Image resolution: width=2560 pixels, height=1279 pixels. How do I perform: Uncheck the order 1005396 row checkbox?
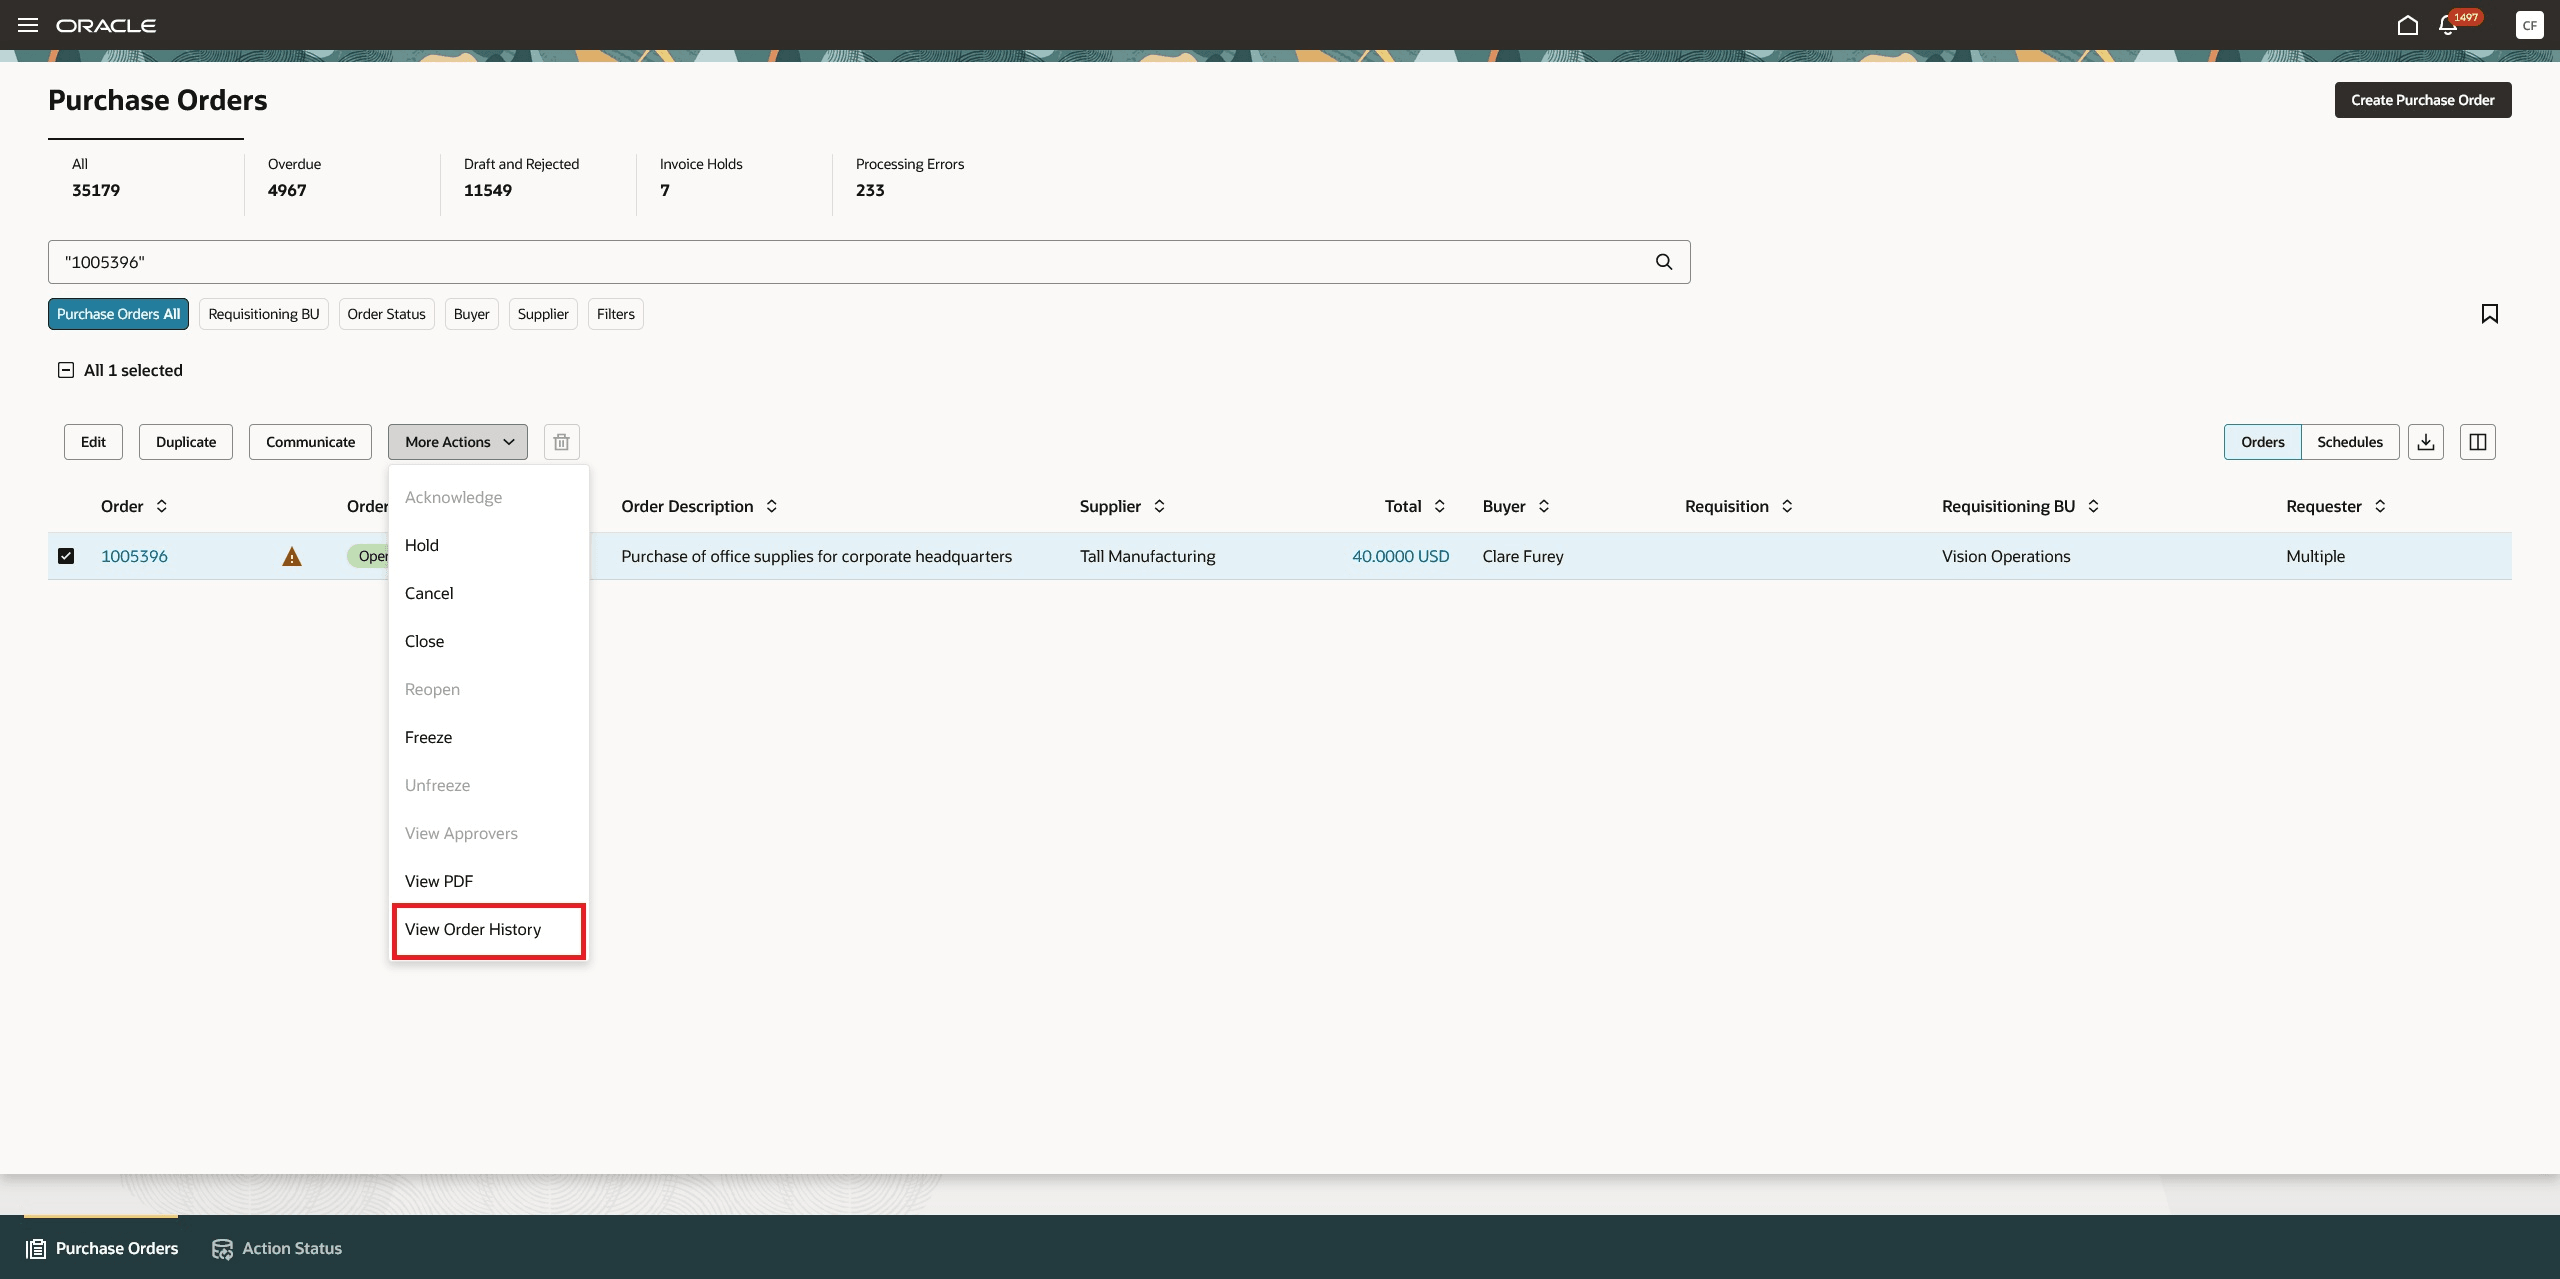66,556
